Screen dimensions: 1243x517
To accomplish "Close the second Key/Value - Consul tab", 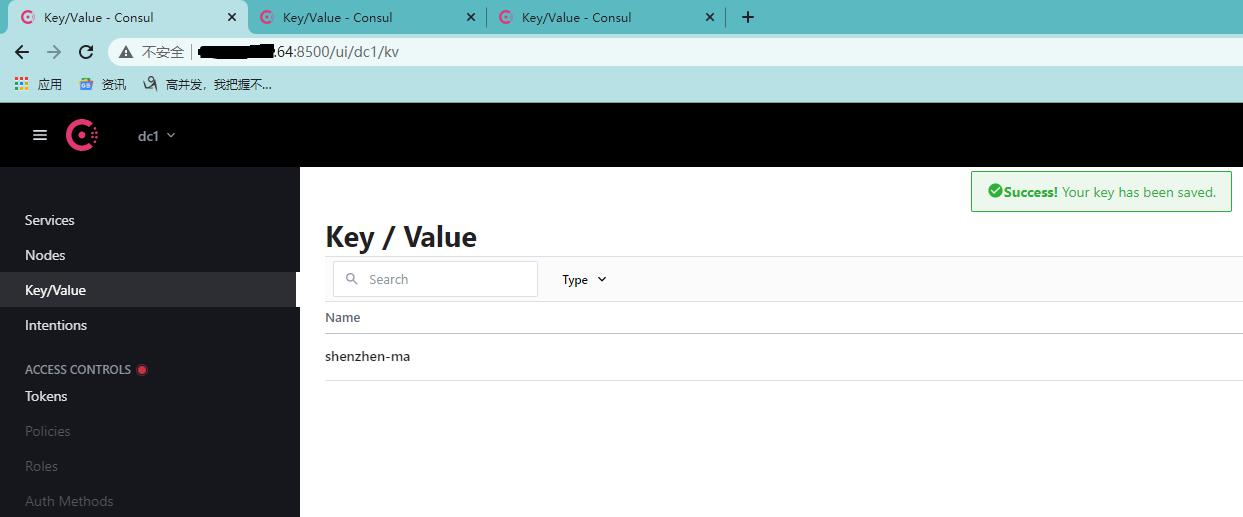I will point(471,17).
